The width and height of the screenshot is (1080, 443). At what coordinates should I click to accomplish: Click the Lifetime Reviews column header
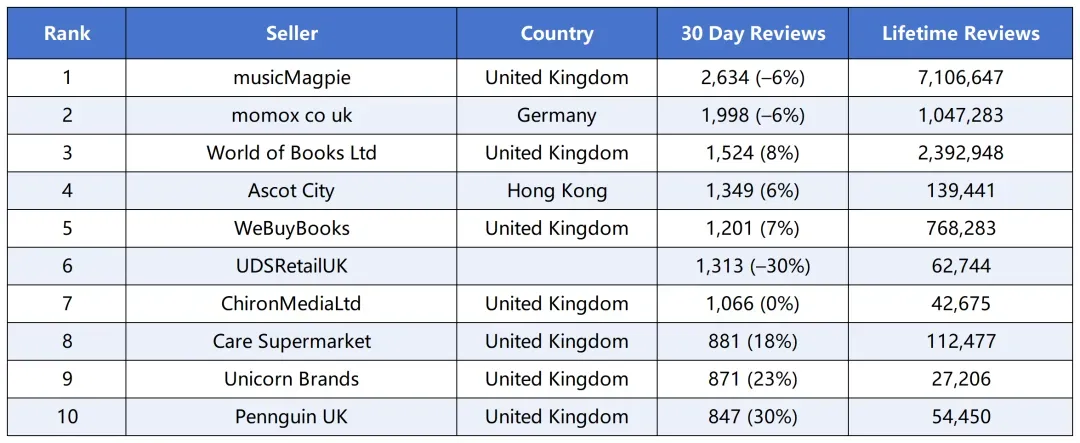pyautogui.click(x=961, y=34)
